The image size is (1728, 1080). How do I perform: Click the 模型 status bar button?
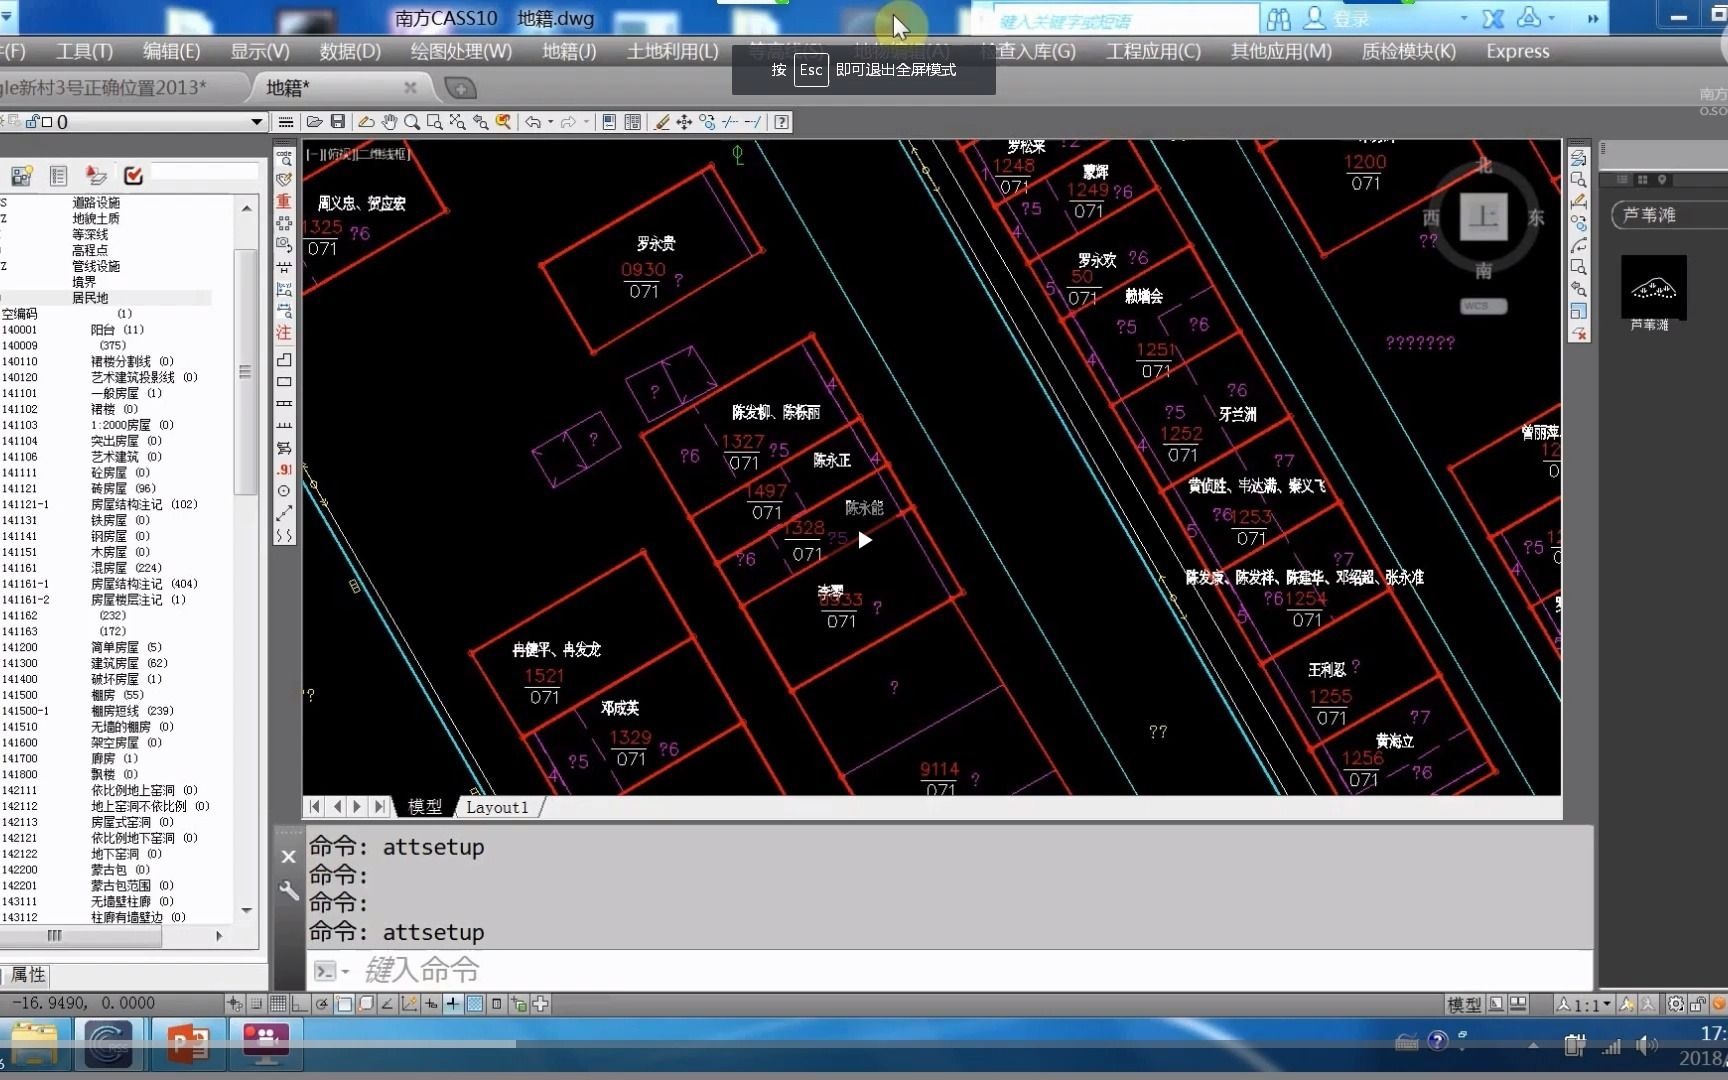(x=1464, y=1004)
